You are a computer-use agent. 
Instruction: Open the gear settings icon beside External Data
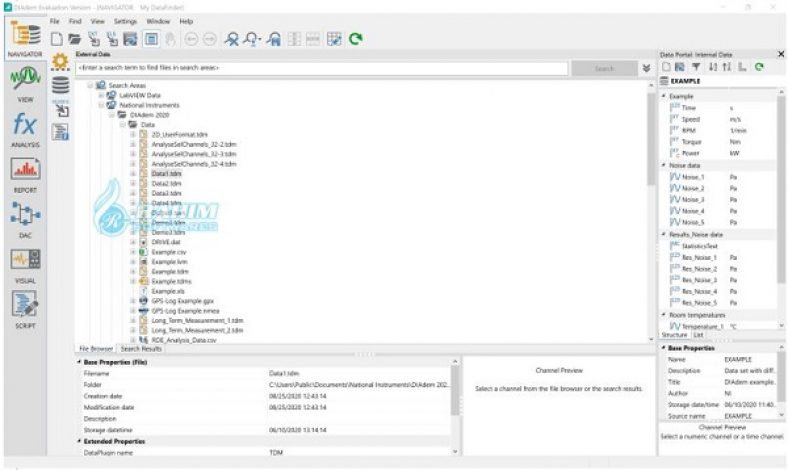pyautogui.click(x=60, y=61)
